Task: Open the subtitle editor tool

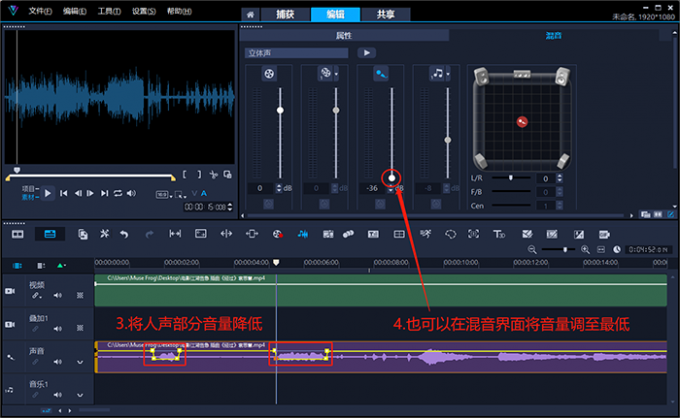Action: click(373, 234)
